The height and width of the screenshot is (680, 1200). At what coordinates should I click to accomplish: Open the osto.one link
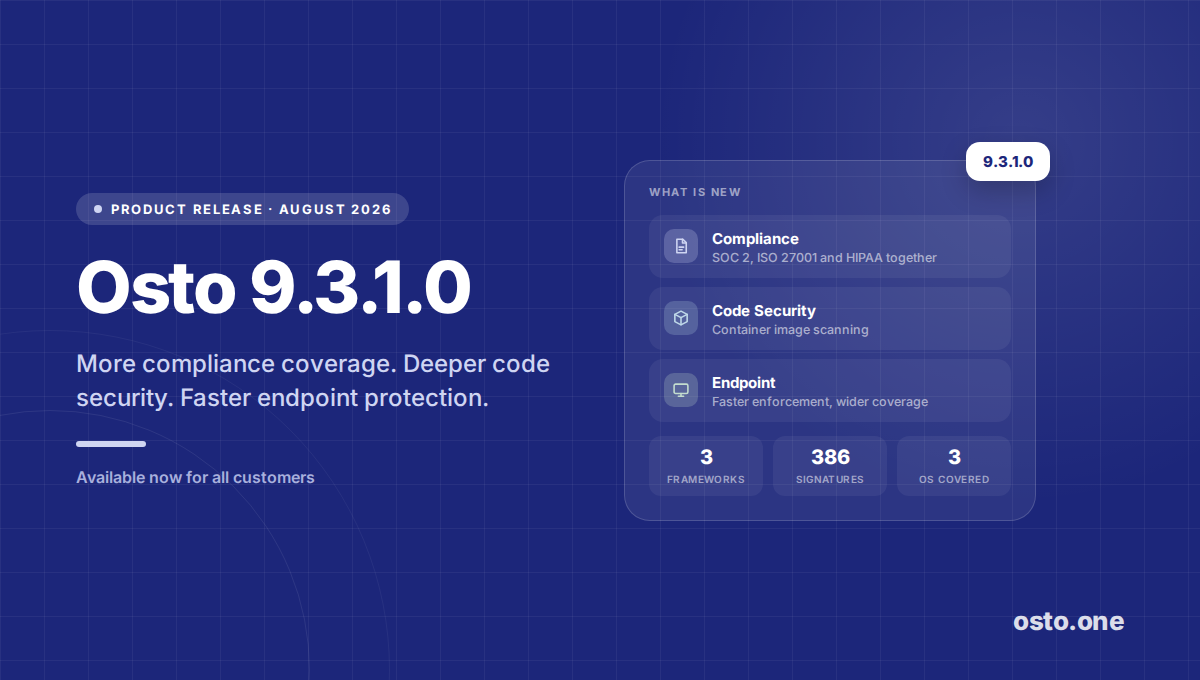point(1068,622)
